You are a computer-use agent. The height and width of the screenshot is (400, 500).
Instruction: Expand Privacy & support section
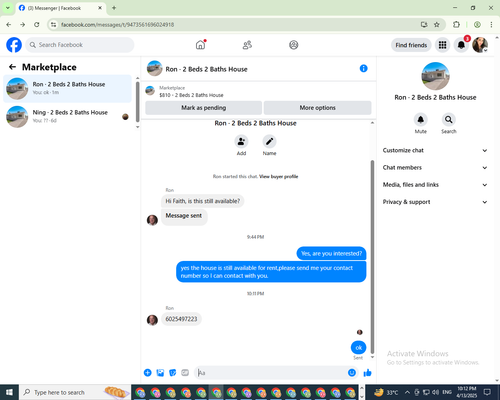[435, 202]
